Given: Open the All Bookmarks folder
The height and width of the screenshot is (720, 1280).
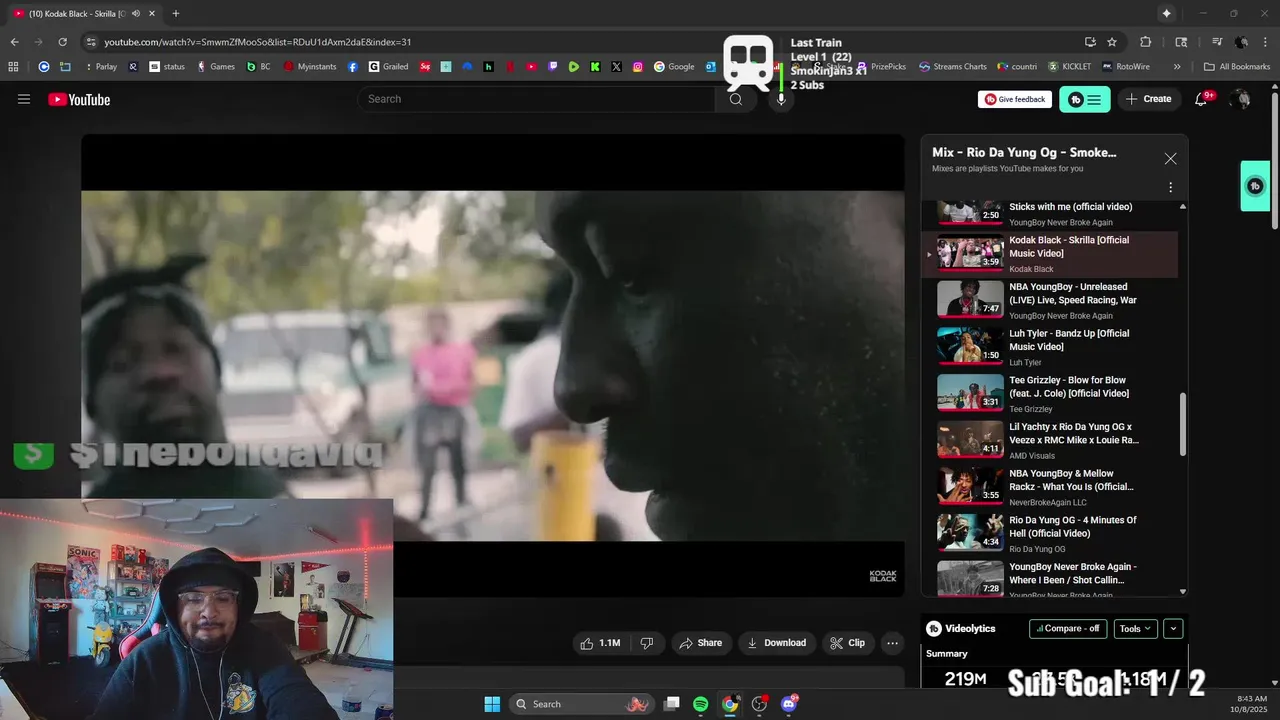Looking at the screenshot, I should point(1237,67).
